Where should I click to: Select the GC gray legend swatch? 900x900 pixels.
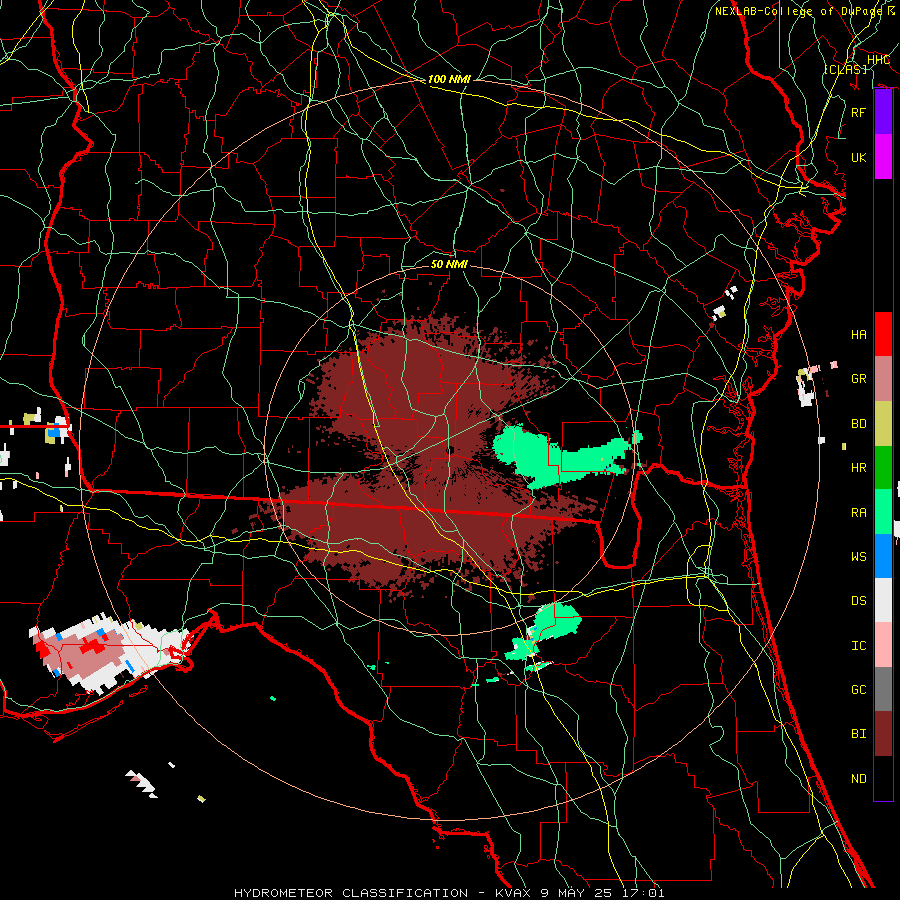883,689
